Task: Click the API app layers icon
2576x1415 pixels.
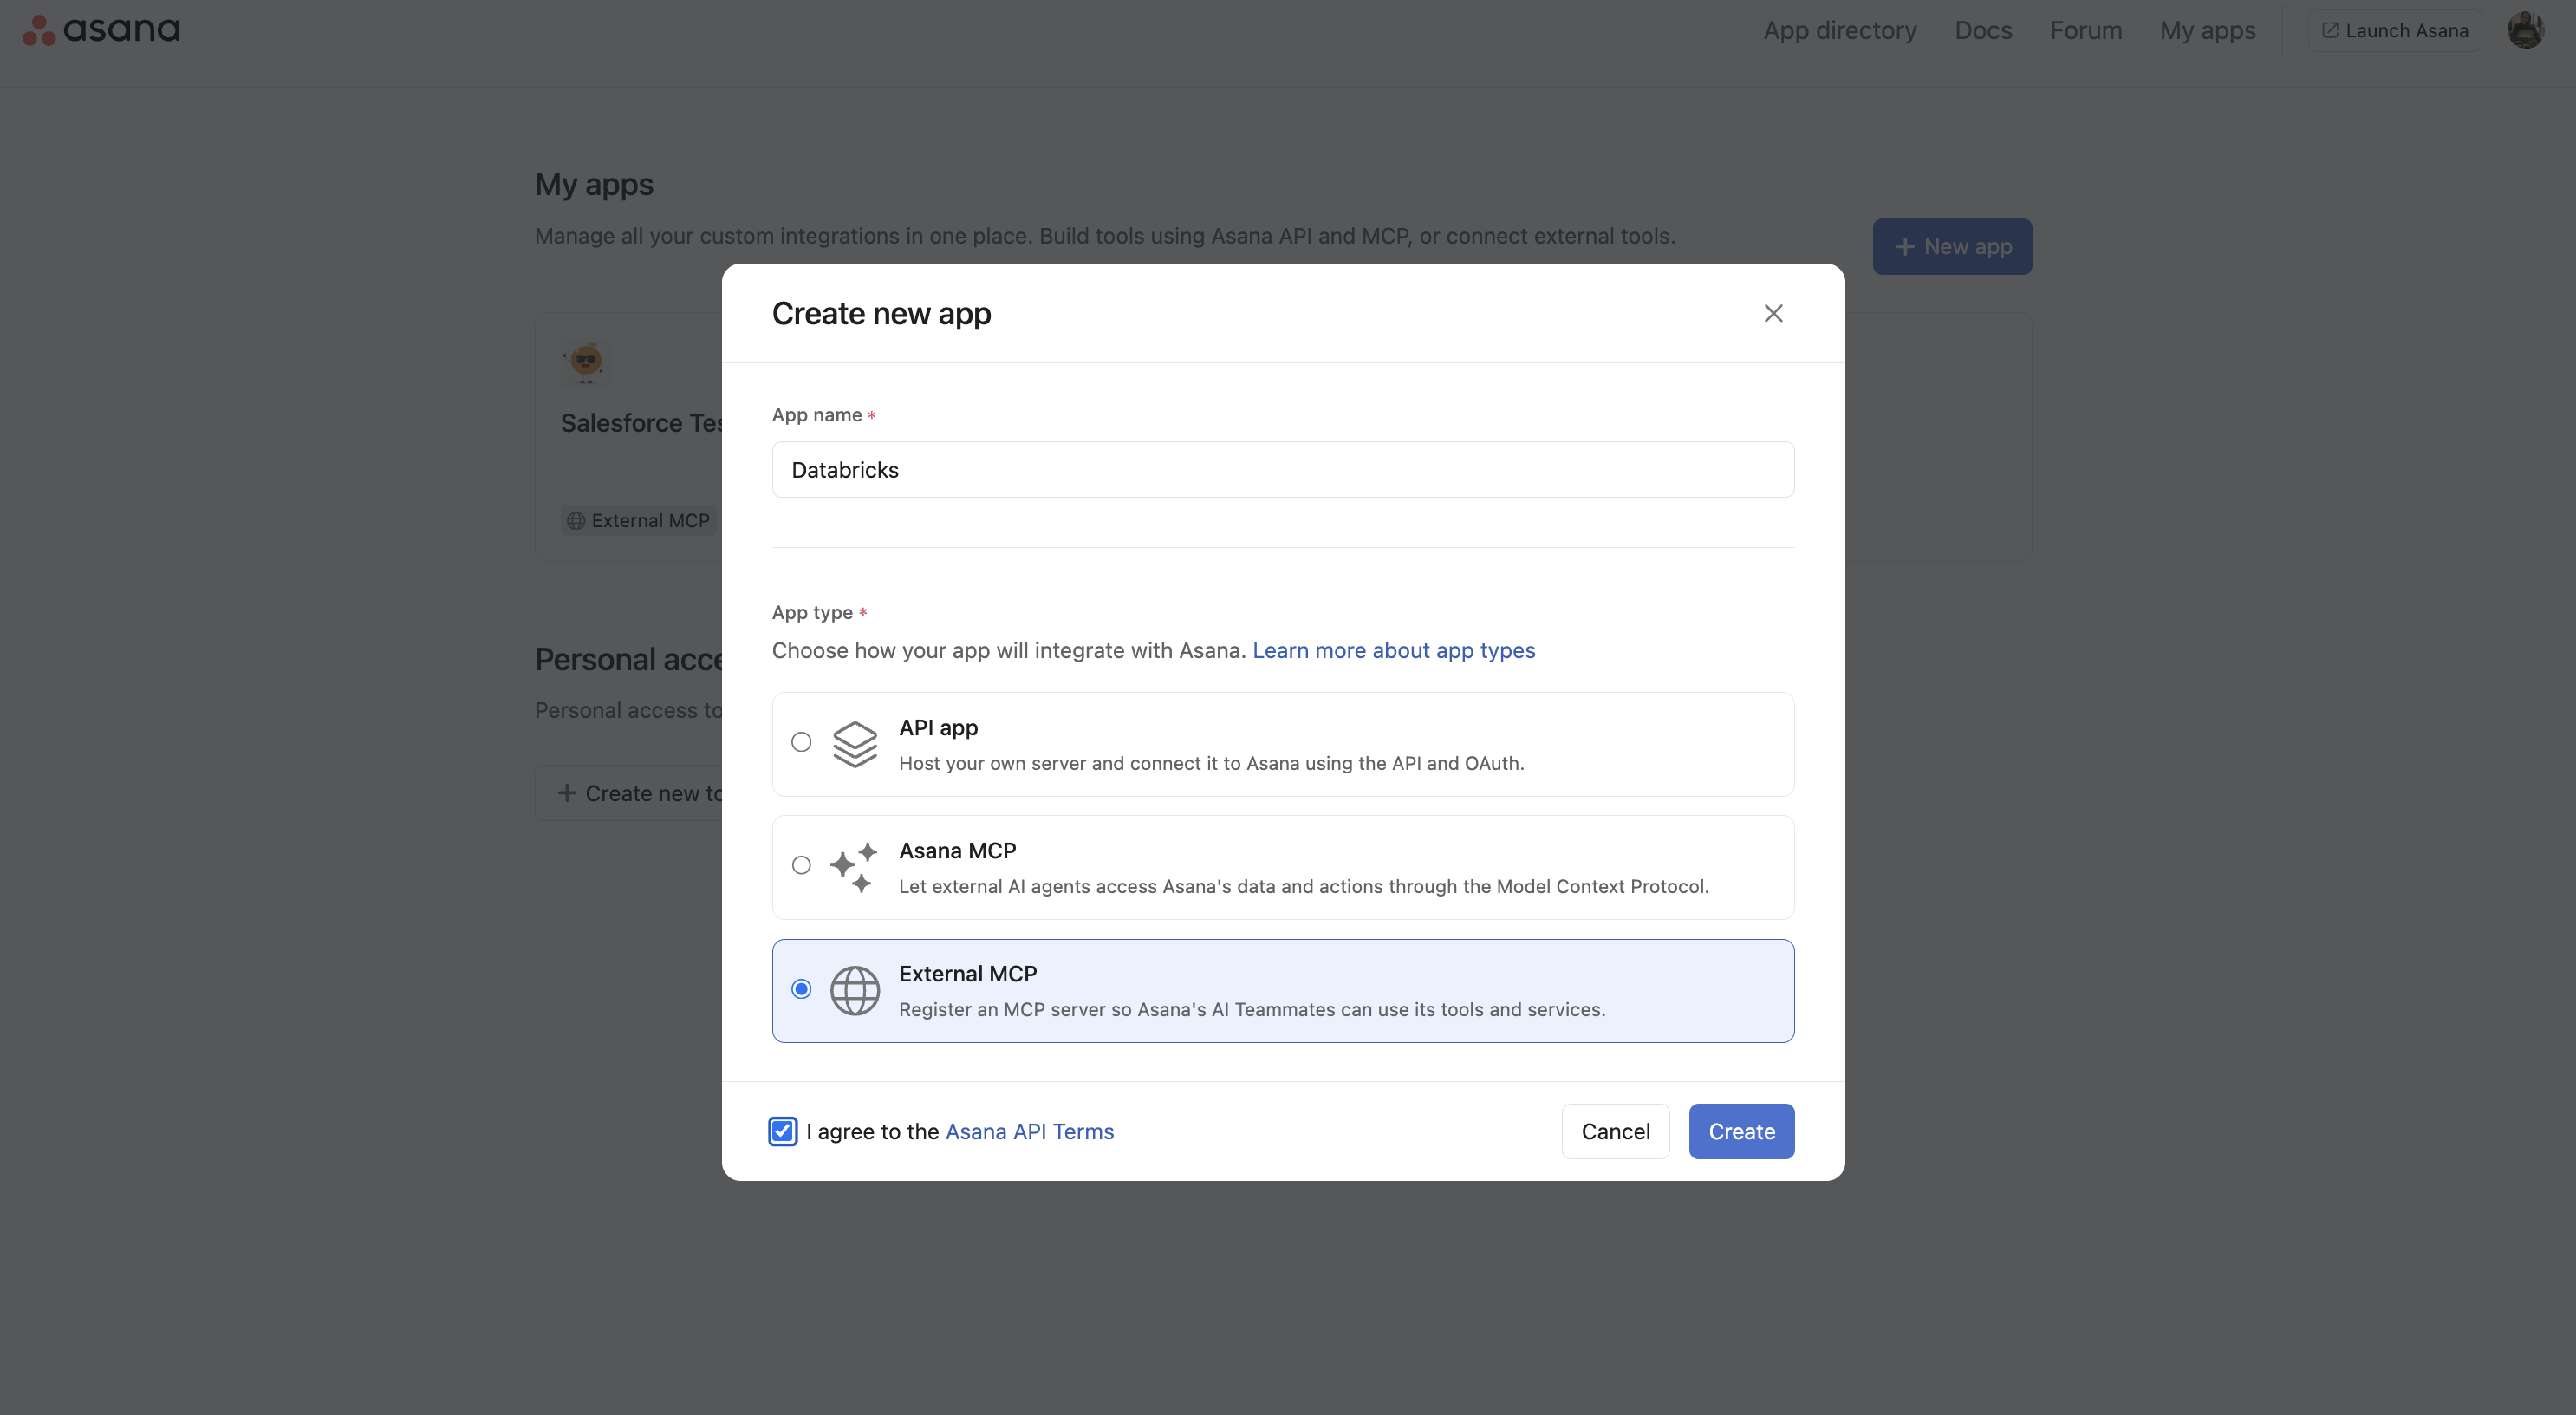Action: coord(855,744)
